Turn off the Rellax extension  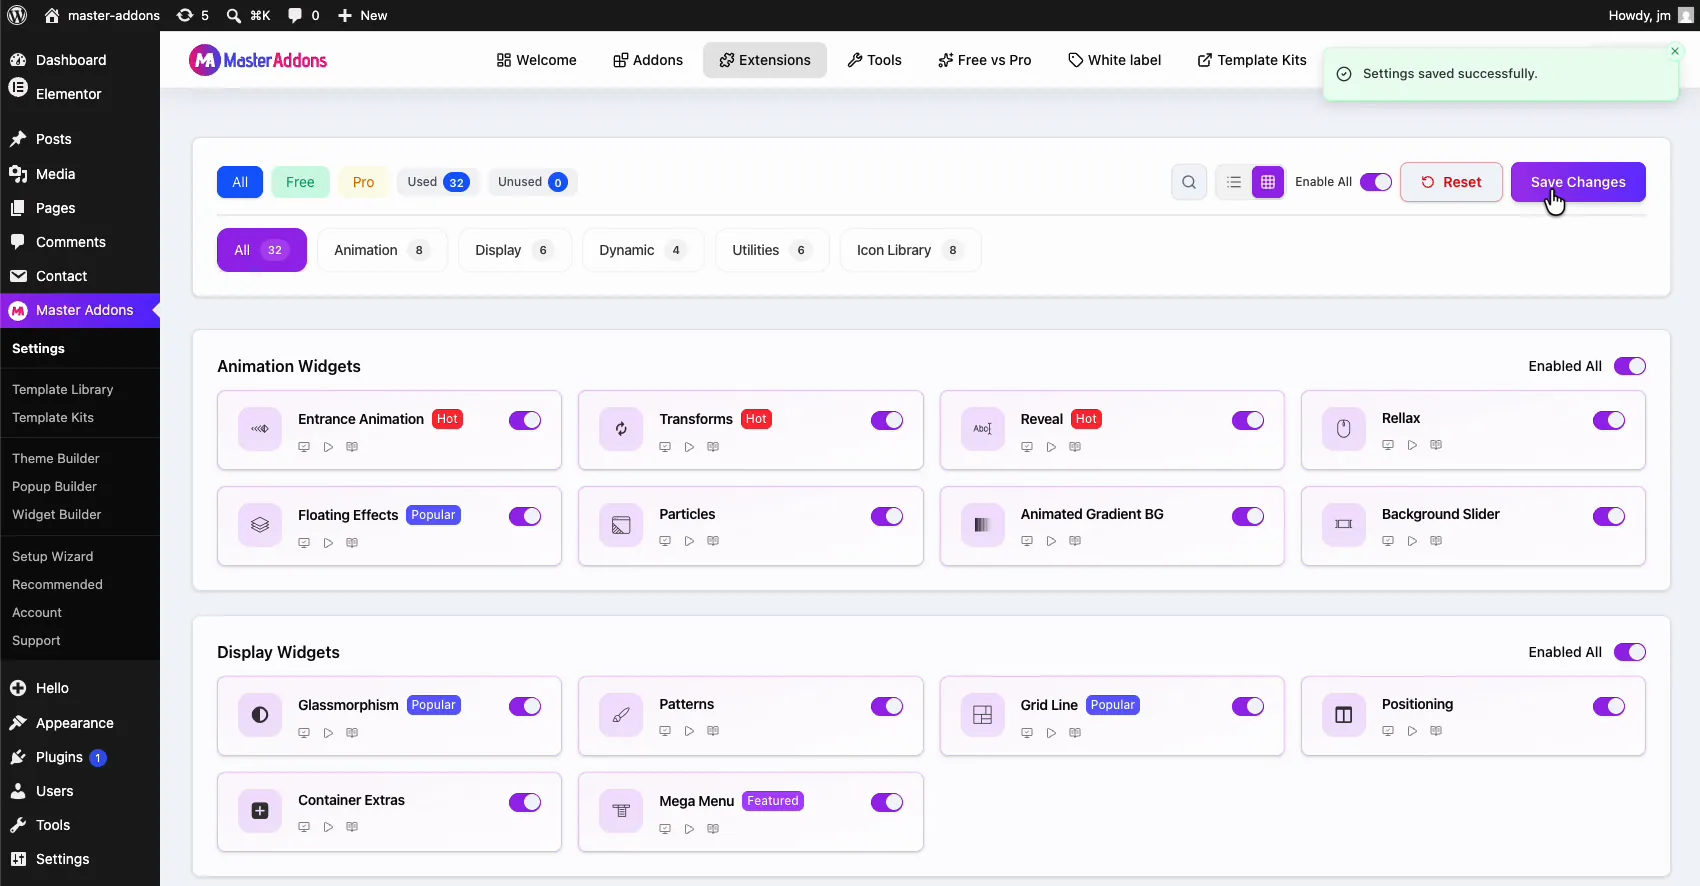1609,420
